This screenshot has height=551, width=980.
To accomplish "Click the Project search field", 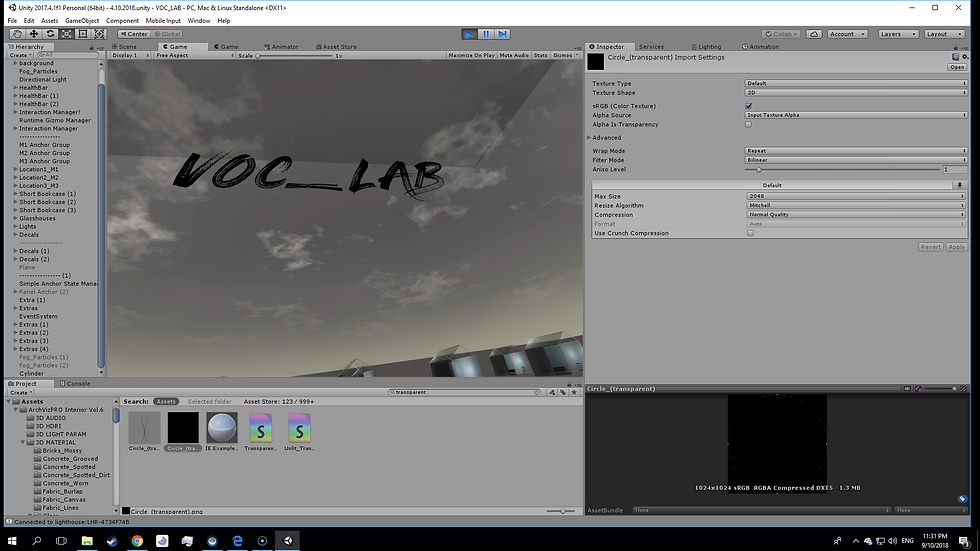I will [464, 392].
